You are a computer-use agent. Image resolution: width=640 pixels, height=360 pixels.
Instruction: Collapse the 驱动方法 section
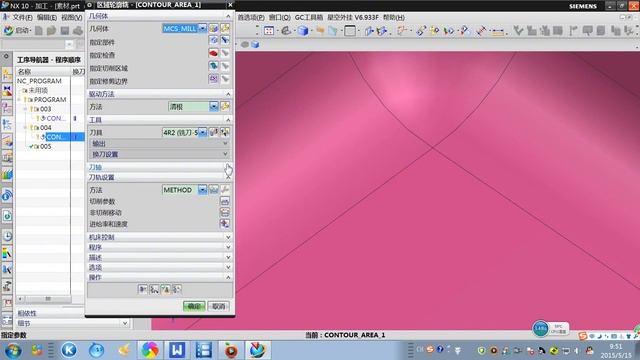point(160,94)
